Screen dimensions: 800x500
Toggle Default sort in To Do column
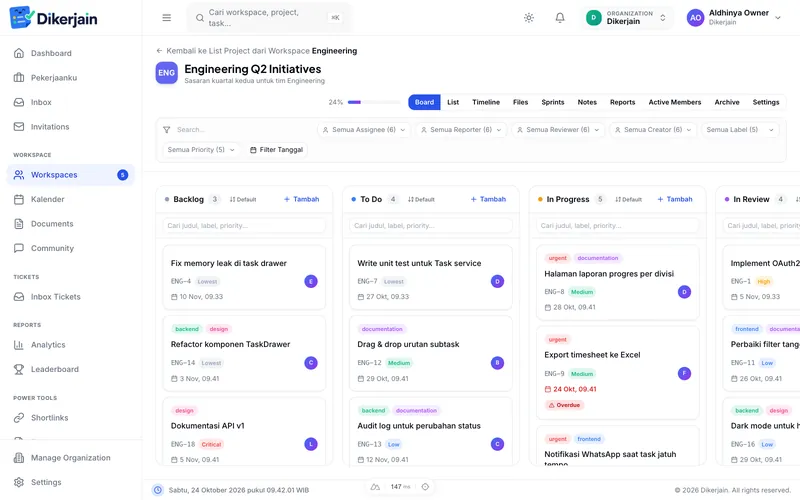(421, 199)
